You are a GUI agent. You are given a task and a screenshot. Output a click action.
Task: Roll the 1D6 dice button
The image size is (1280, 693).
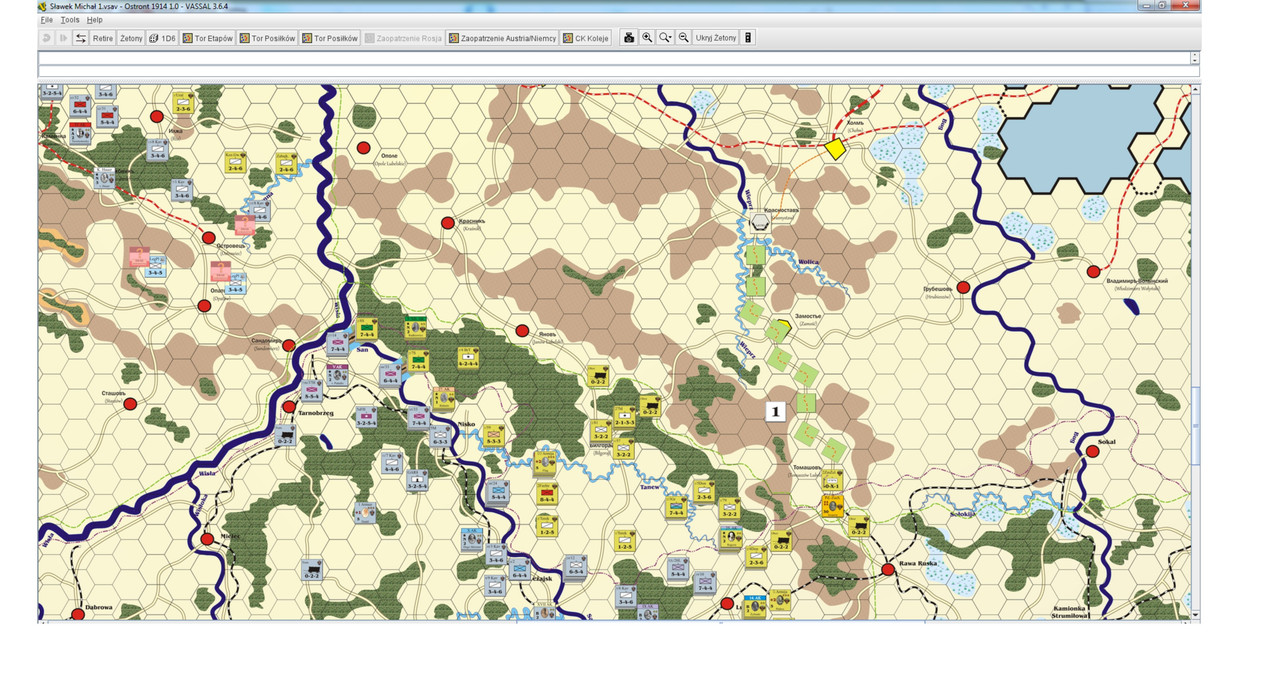[x=162, y=38]
